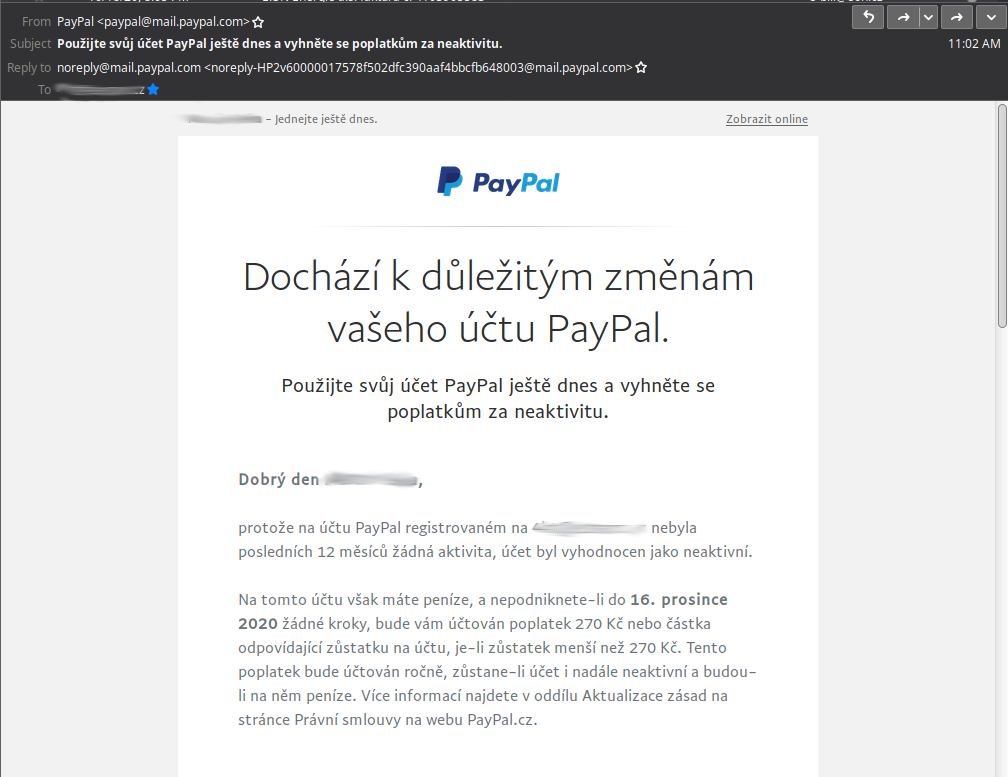The image size is (1008, 777).
Task: Click the blurred recipient address in To field
Action: 100,89
